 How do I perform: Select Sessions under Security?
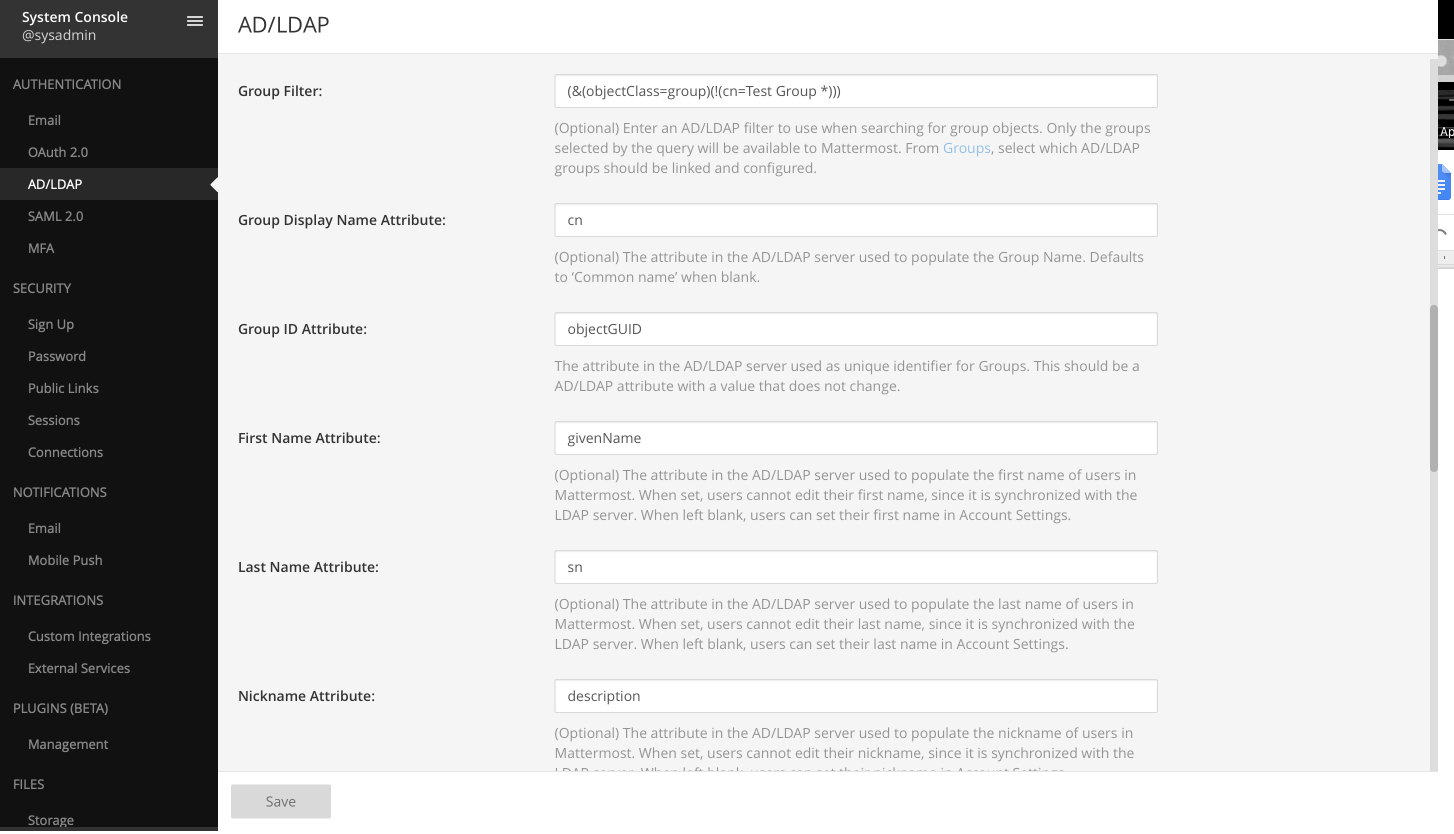point(54,420)
